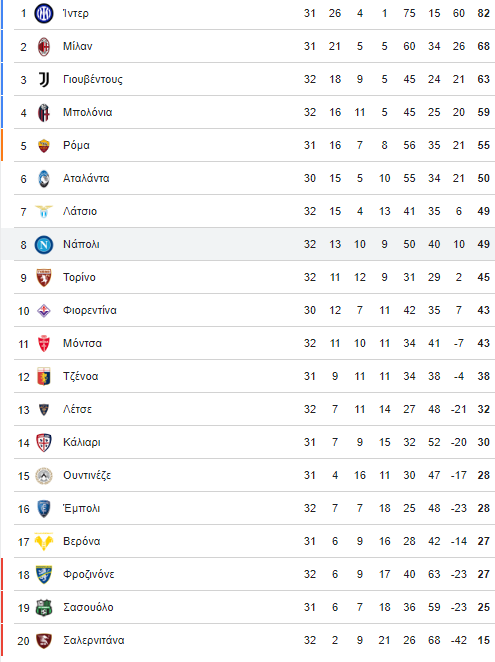Click the Bologna crest icon
This screenshot has height=662, width=495.
(x=44, y=112)
